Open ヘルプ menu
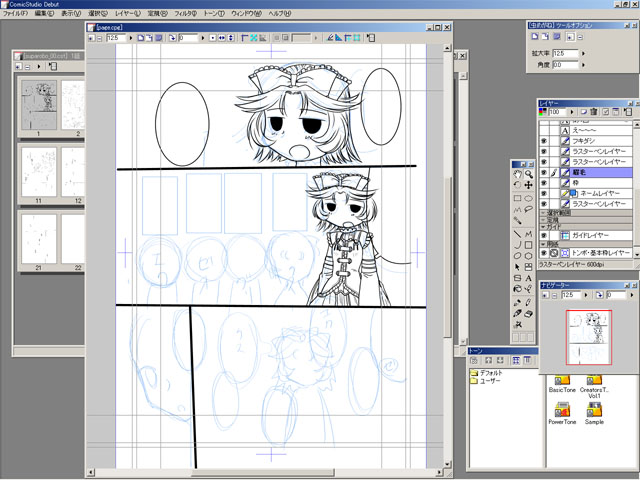This screenshot has height=480, width=640. coord(280,13)
